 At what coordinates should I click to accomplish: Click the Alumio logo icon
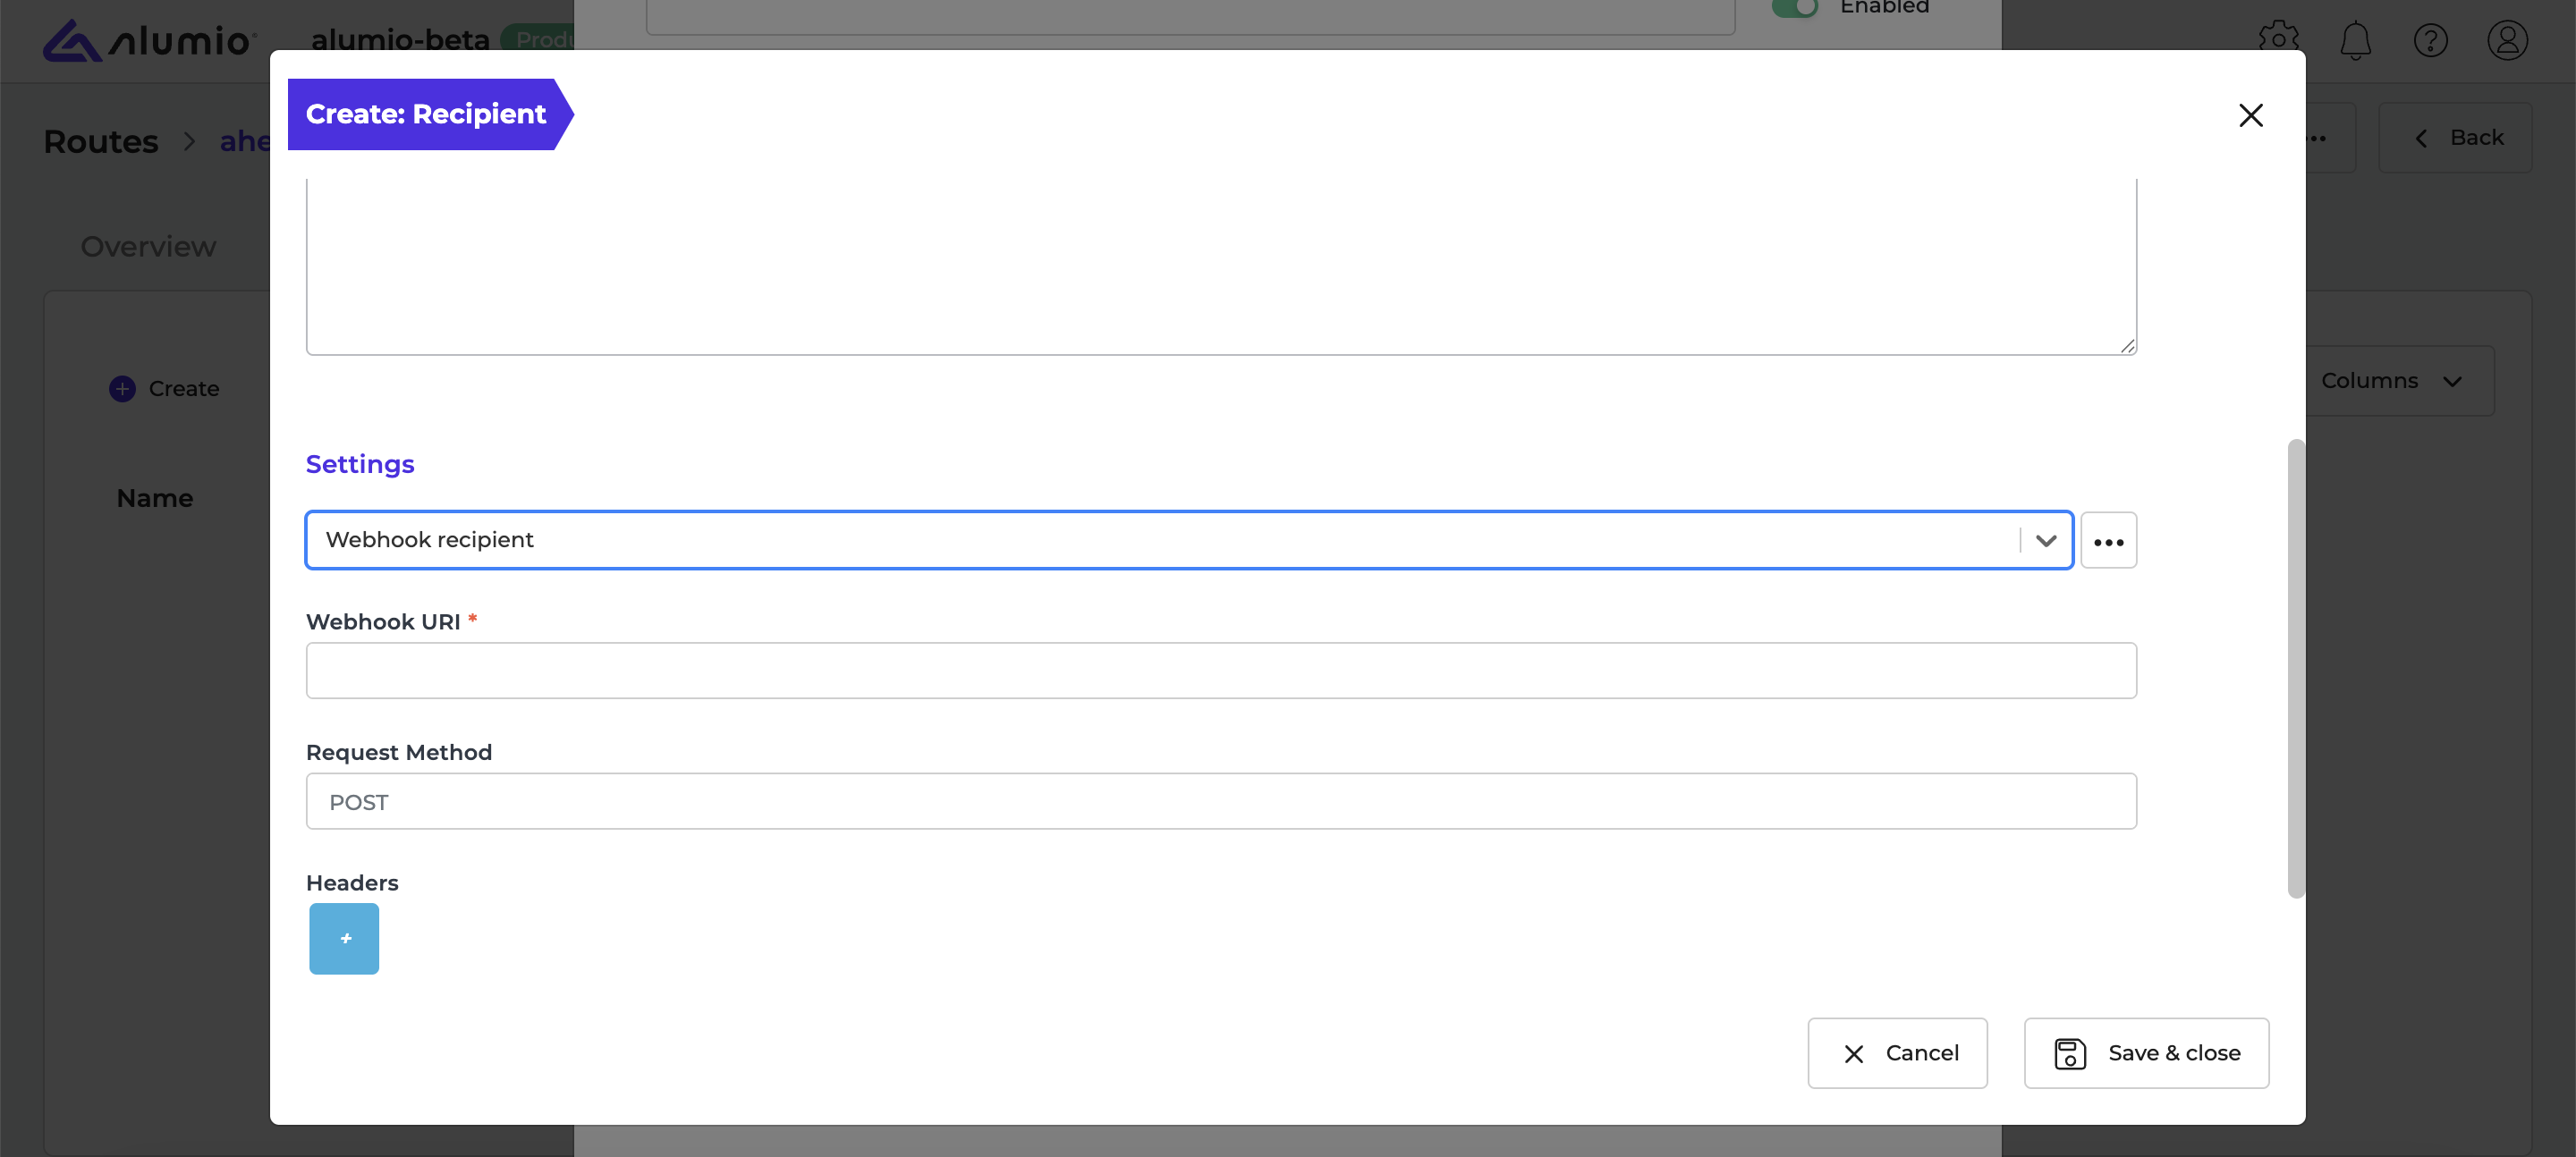[72, 41]
